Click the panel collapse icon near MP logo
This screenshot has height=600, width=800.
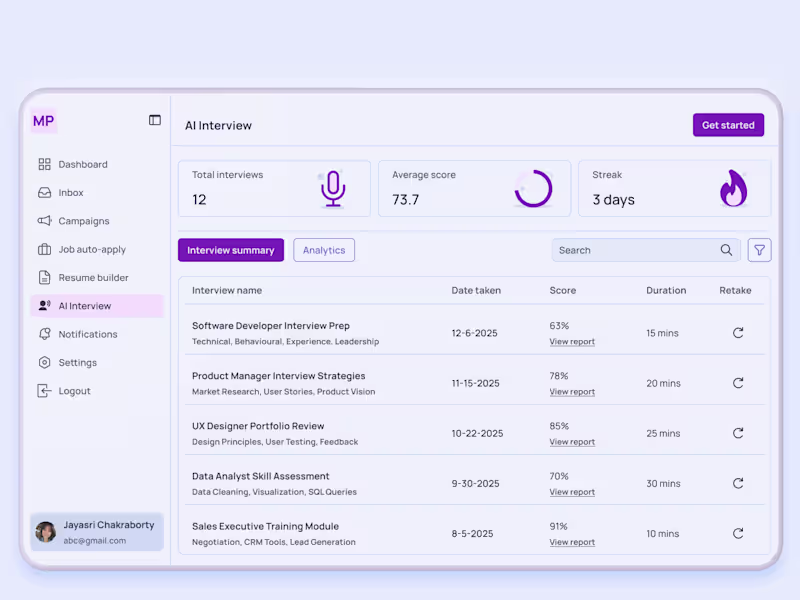point(155,119)
